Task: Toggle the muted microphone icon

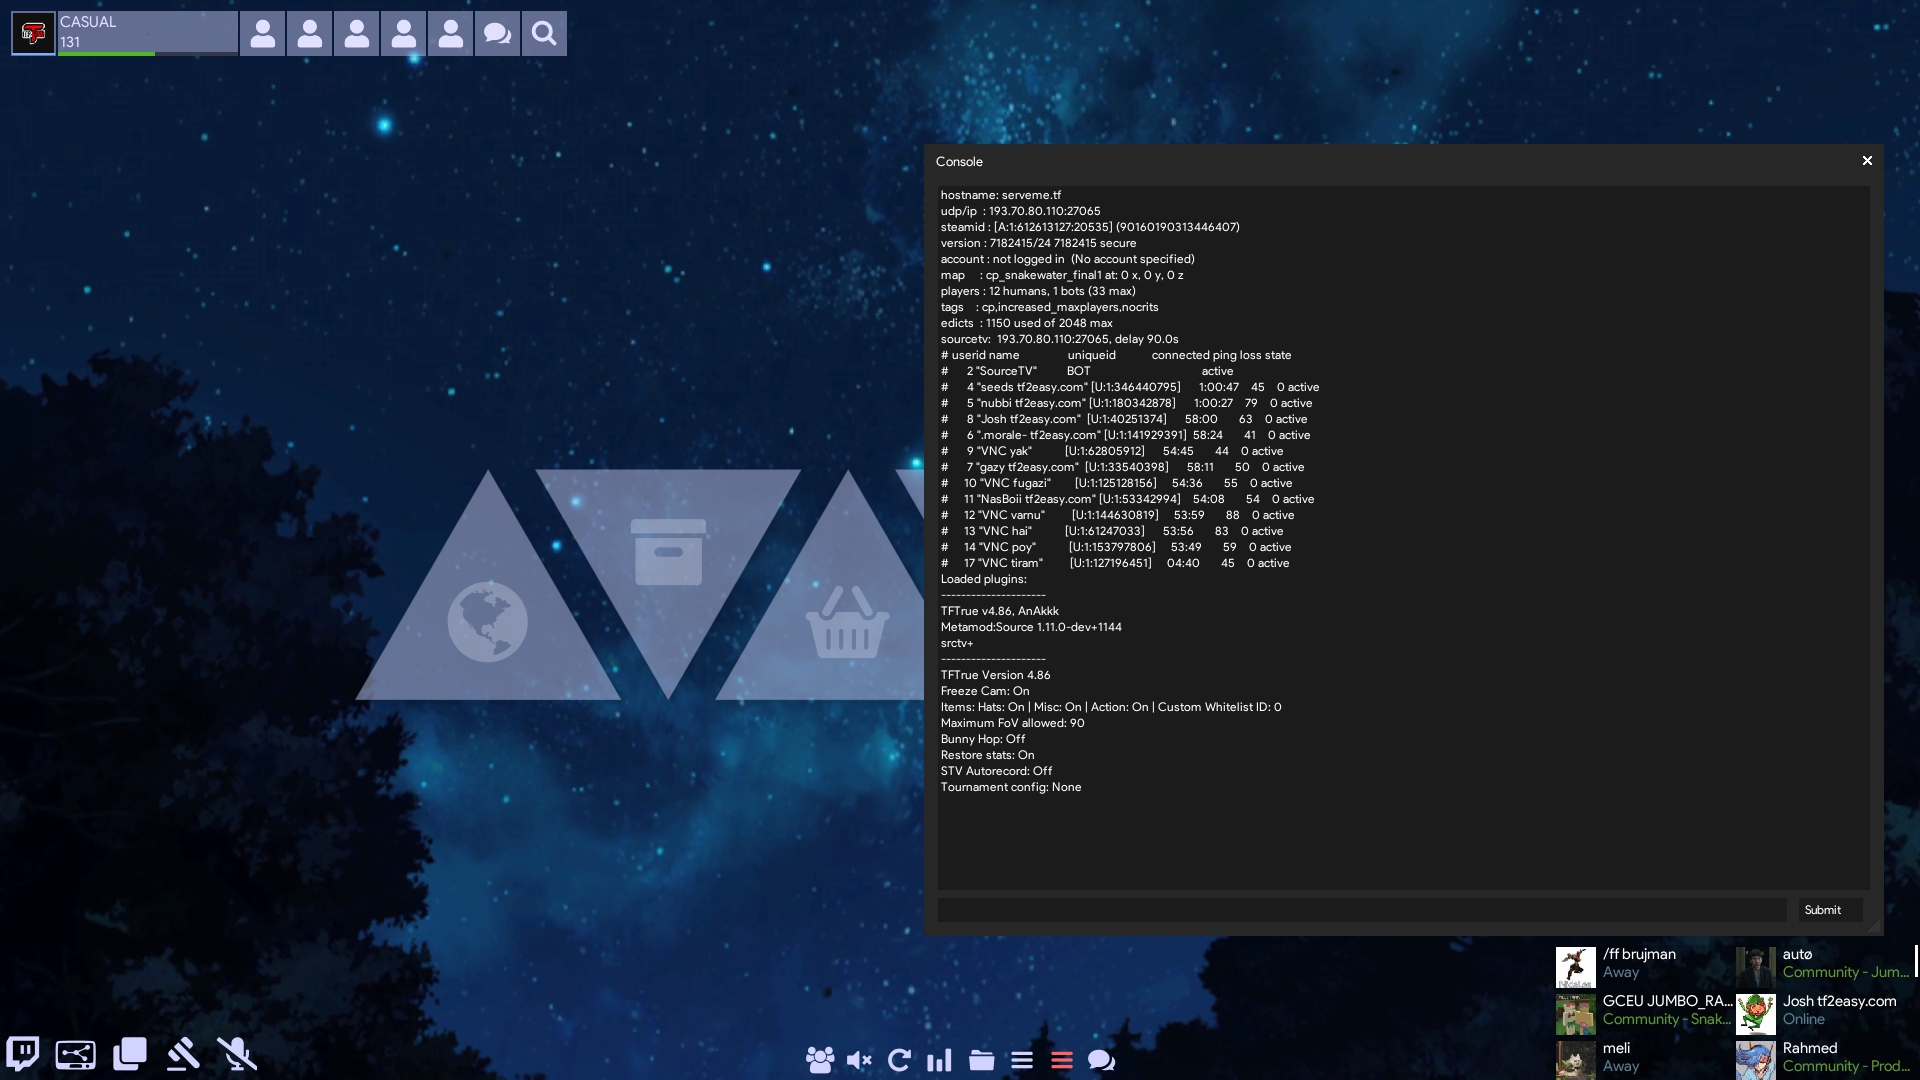Action: click(x=237, y=1054)
